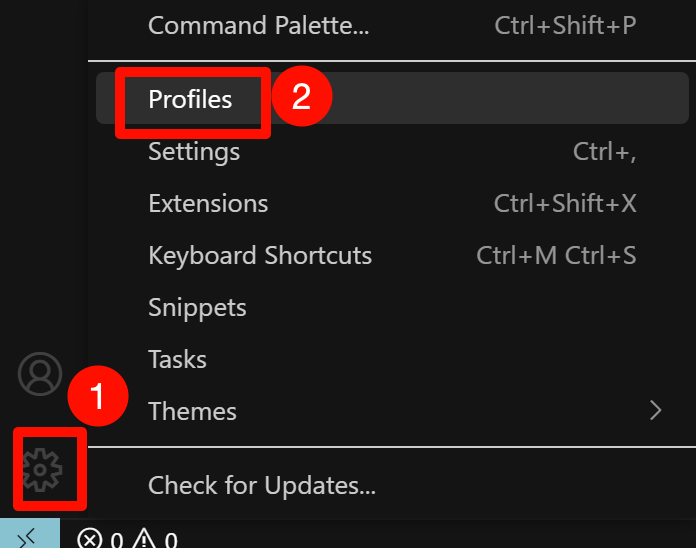Click the warnings triangle status icon
Screen dimensions: 696x548
[144, 539]
